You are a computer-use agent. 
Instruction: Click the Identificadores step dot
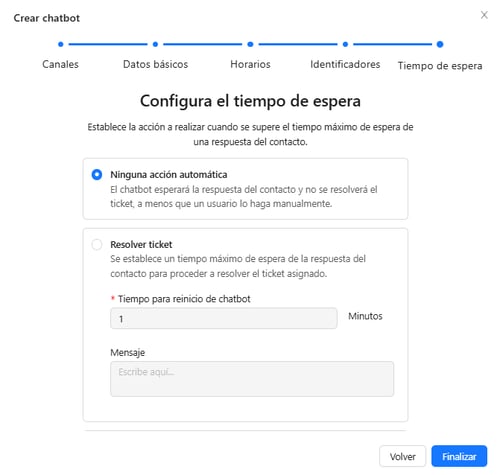pos(345,44)
